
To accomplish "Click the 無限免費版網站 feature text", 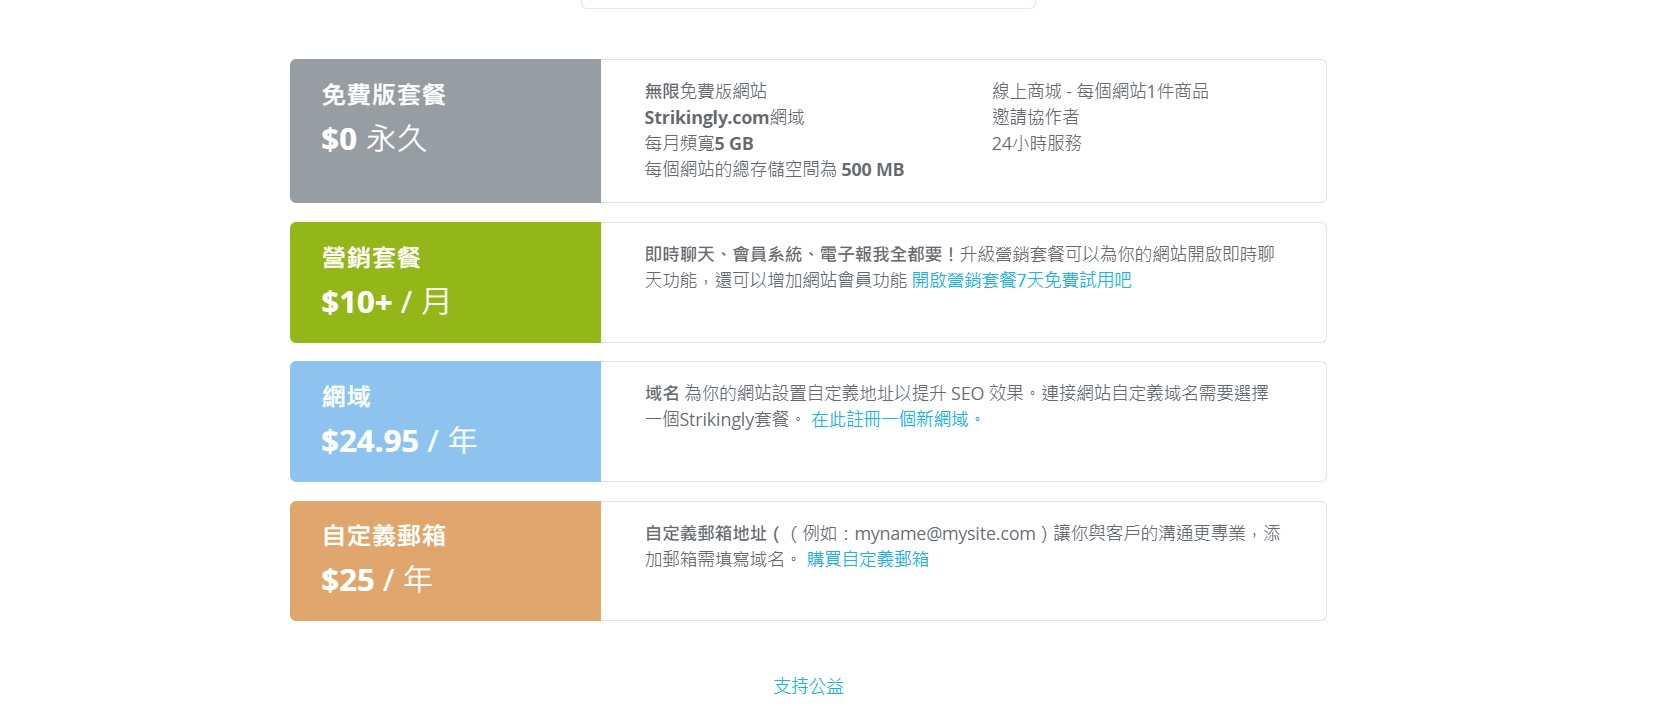I will point(706,92).
